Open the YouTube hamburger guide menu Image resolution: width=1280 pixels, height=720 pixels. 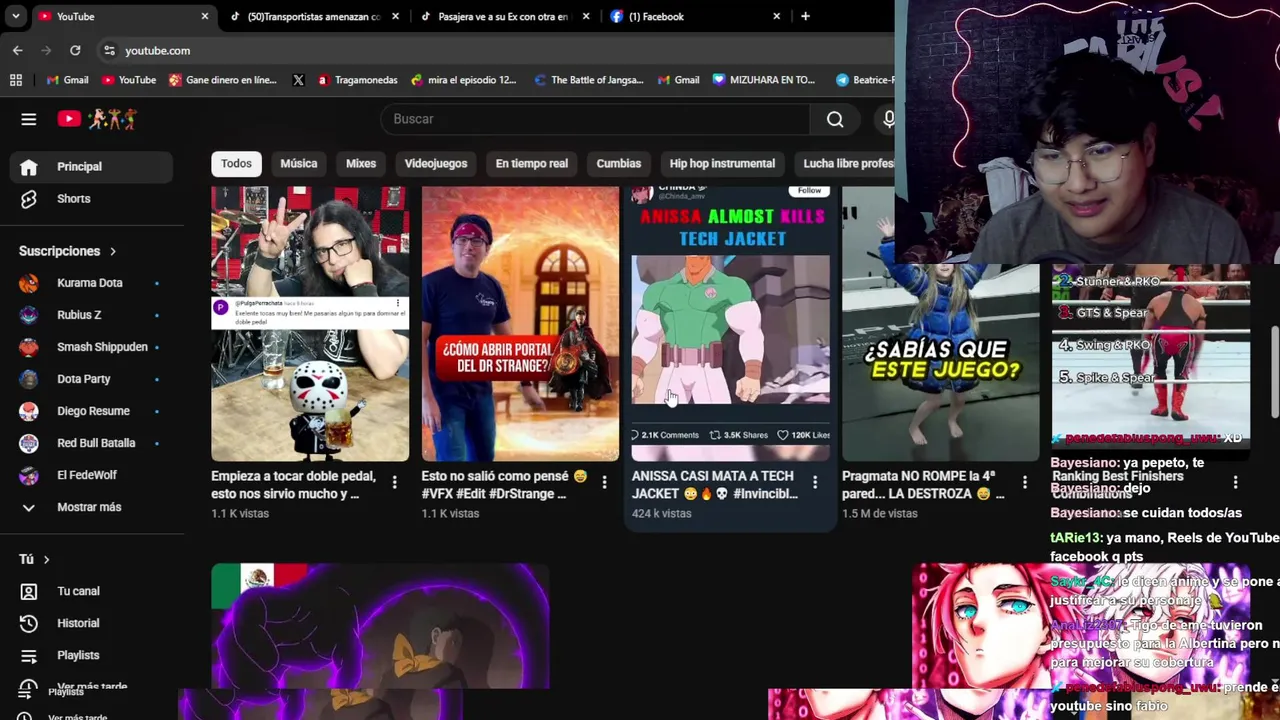[x=28, y=119]
